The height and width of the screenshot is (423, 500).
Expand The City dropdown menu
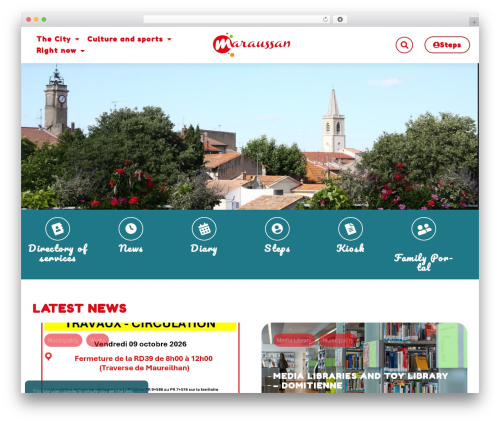58,39
